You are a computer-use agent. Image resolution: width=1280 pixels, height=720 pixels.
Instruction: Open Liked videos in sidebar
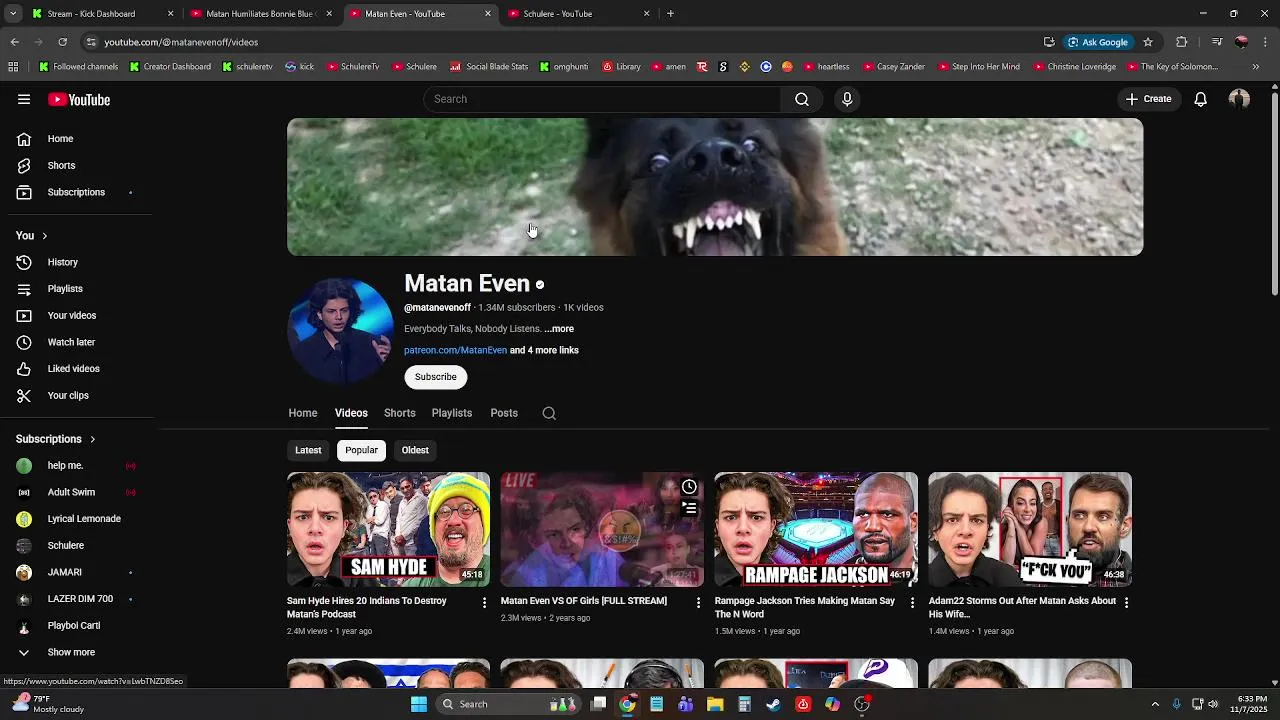pyautogui.click(x=76, y=369)
